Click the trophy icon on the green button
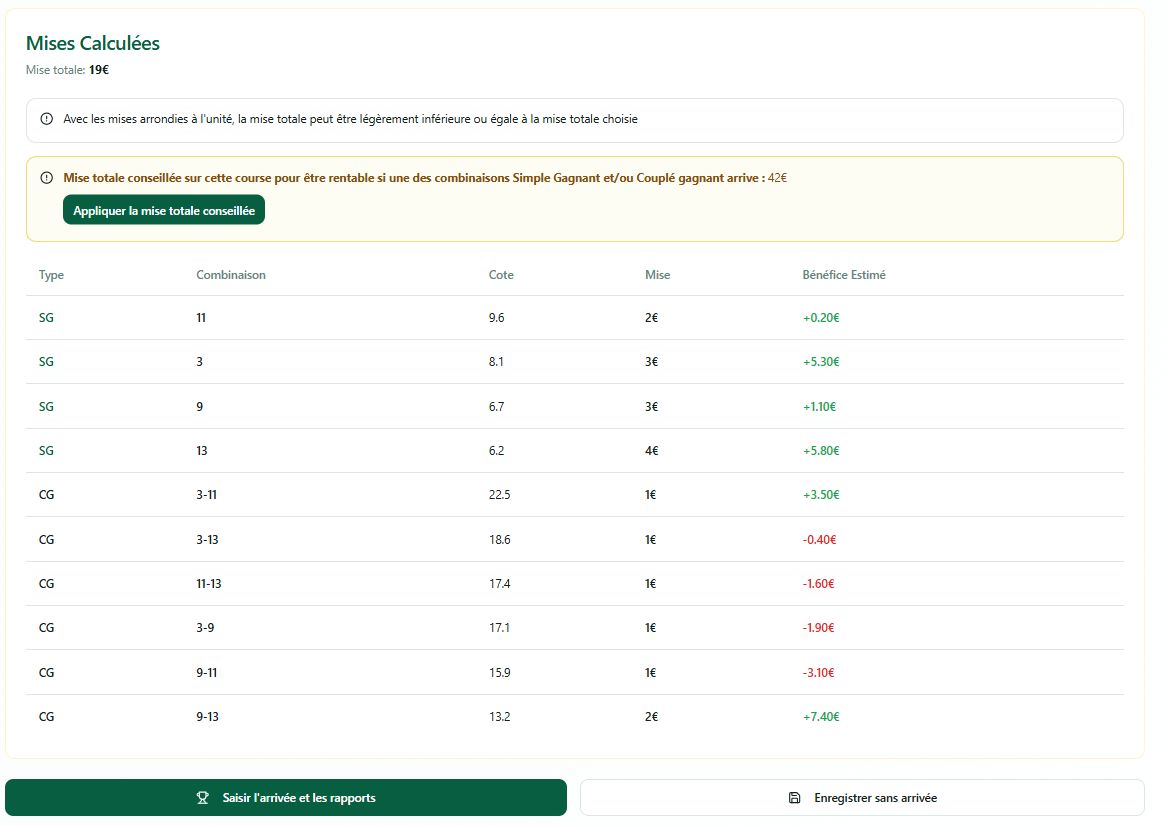 point(203,798)
